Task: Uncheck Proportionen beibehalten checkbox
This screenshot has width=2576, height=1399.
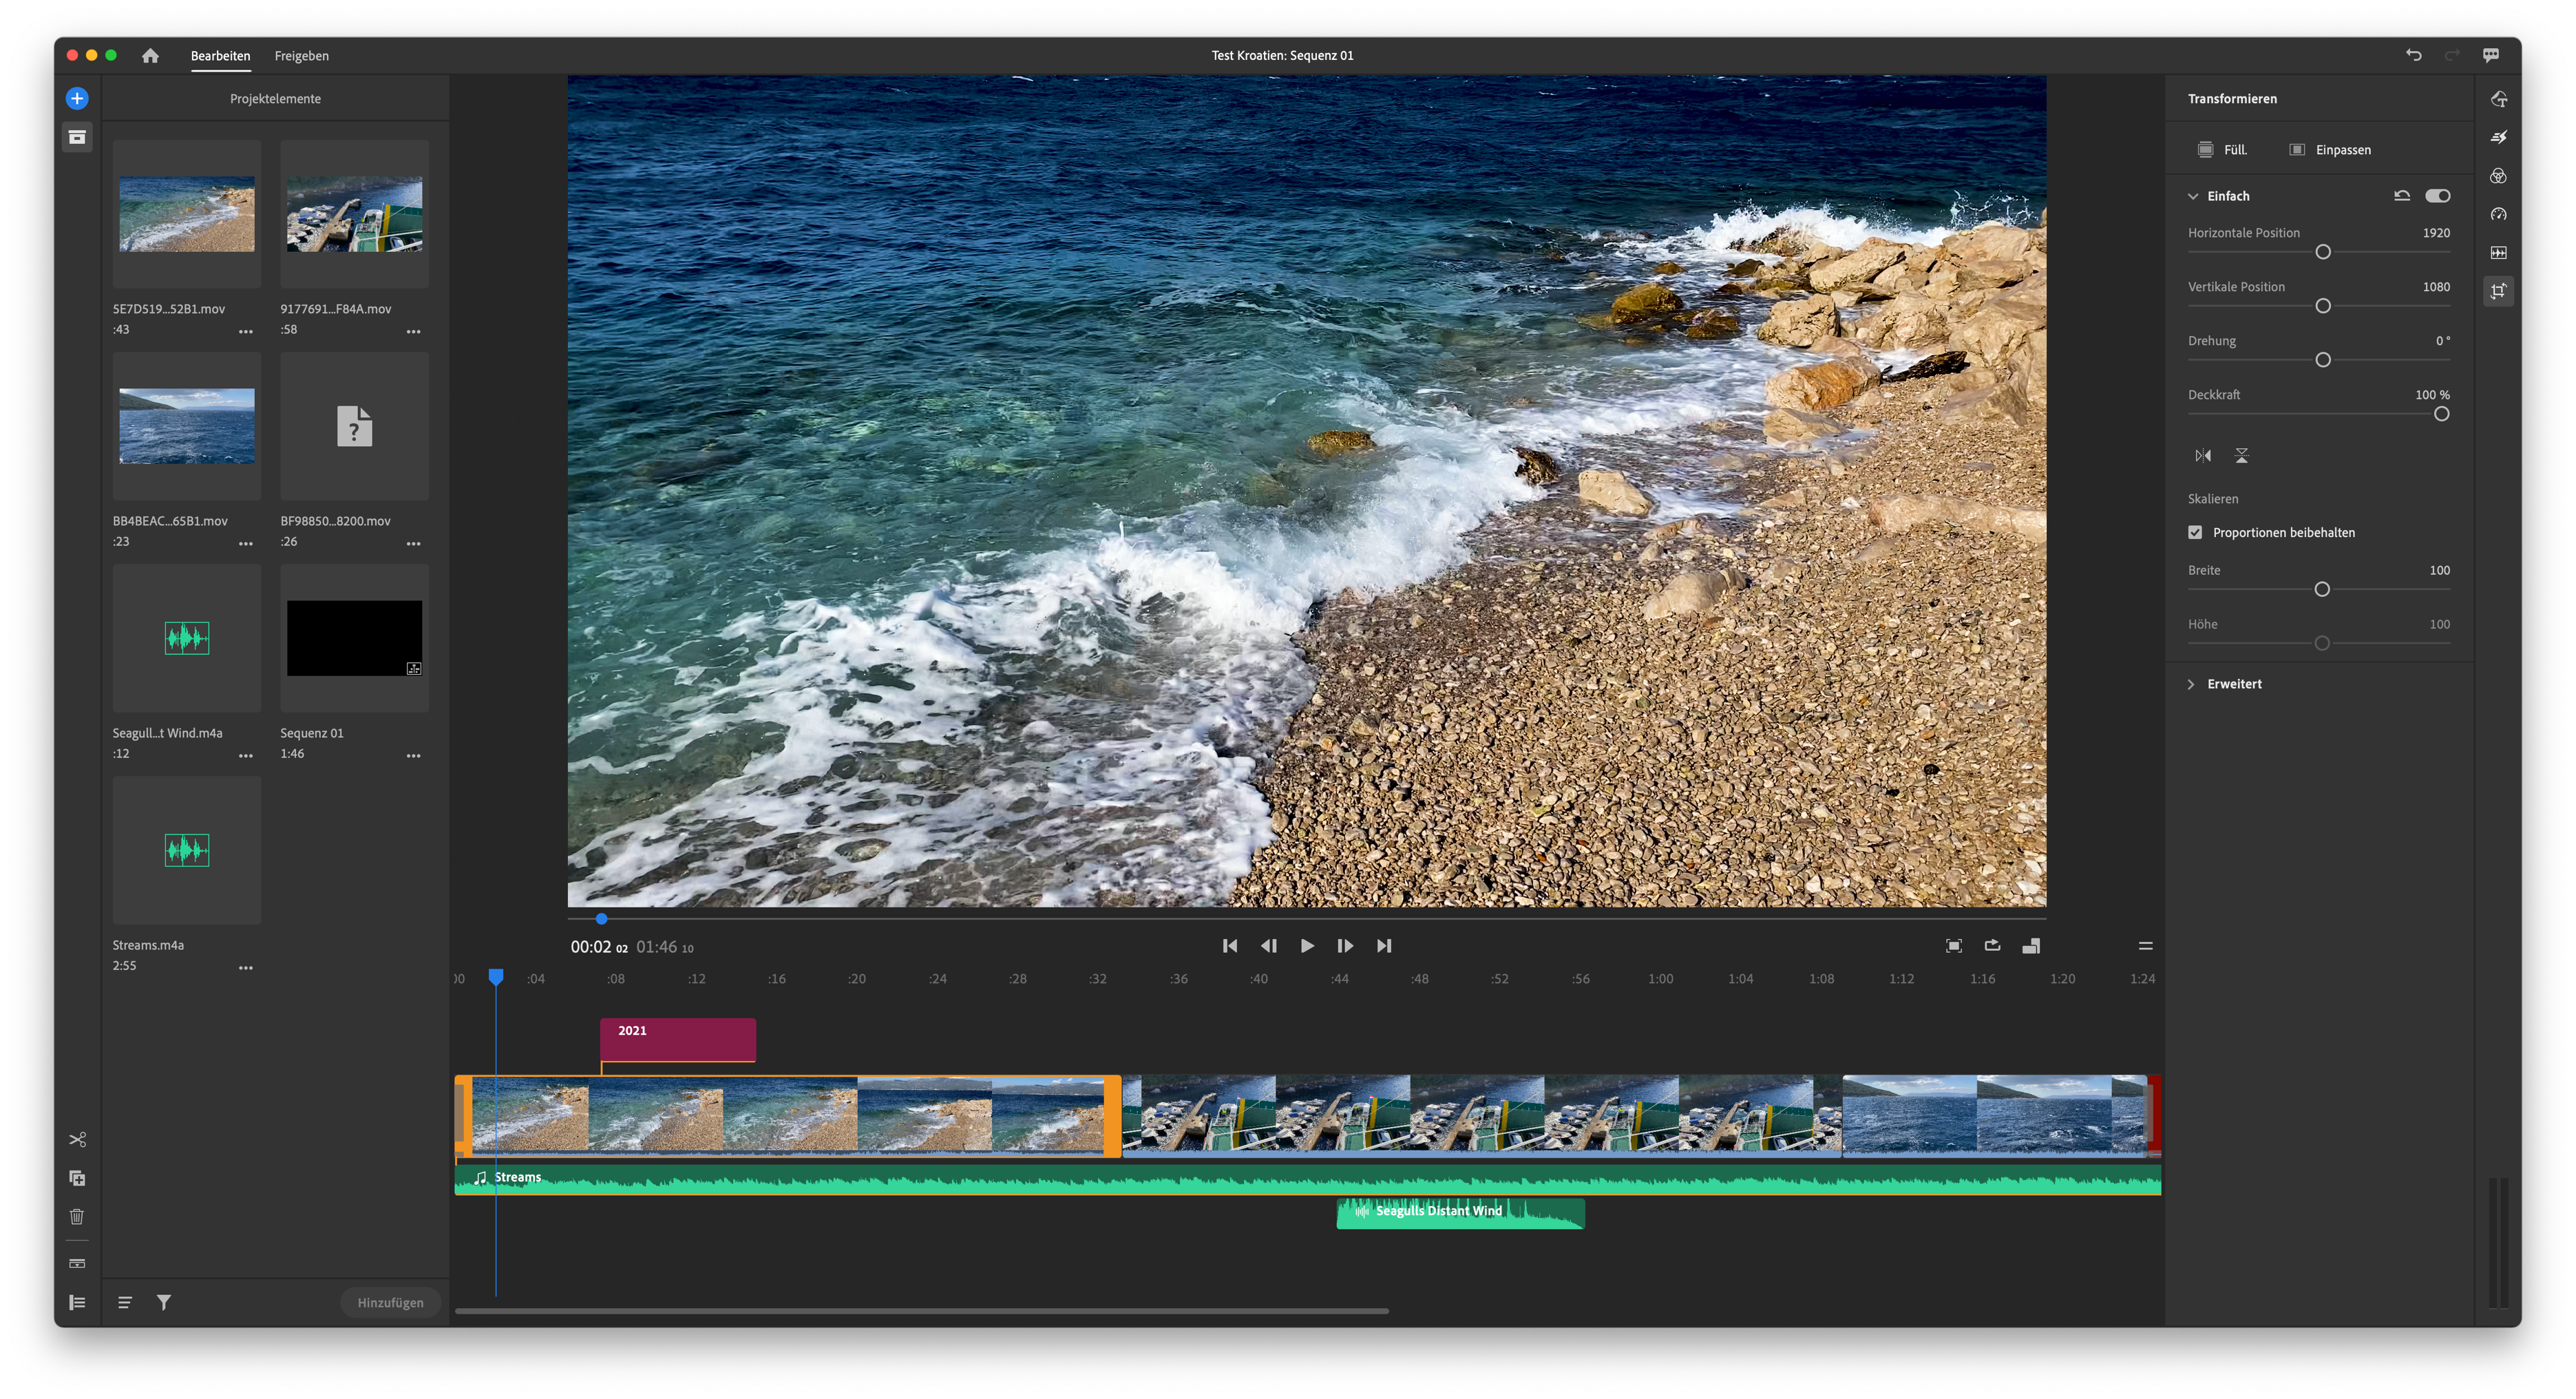Action: point(2195,532)
